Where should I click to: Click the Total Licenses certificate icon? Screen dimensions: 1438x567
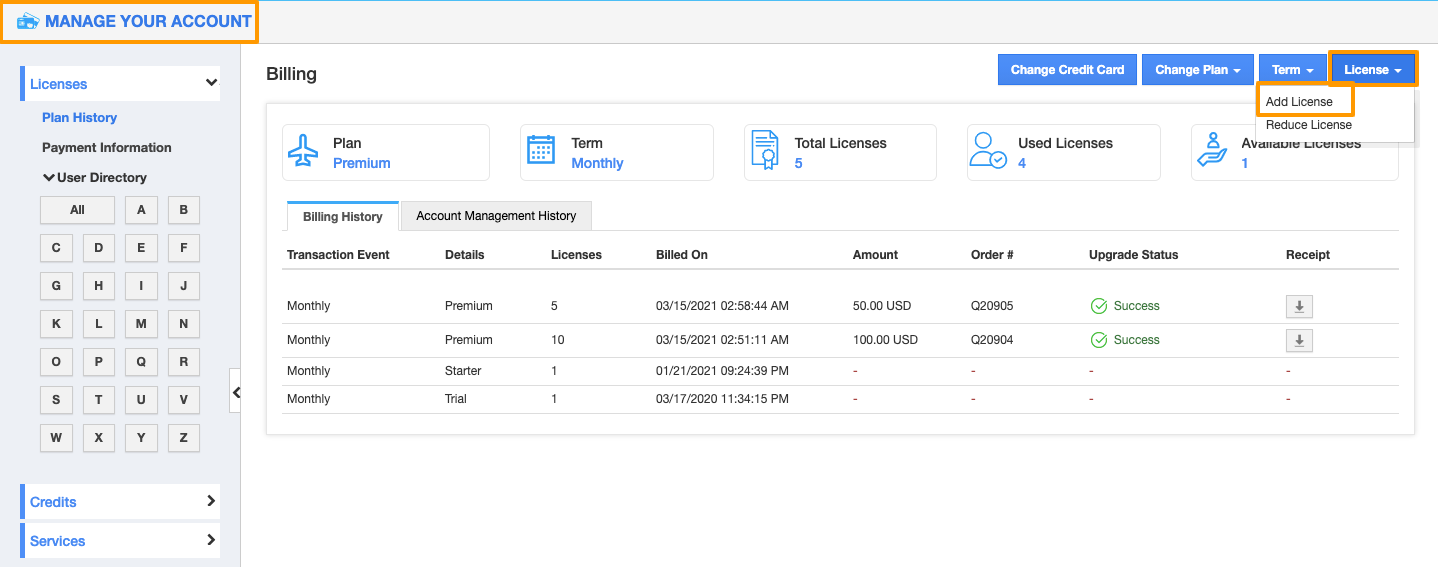pos(765,151)
